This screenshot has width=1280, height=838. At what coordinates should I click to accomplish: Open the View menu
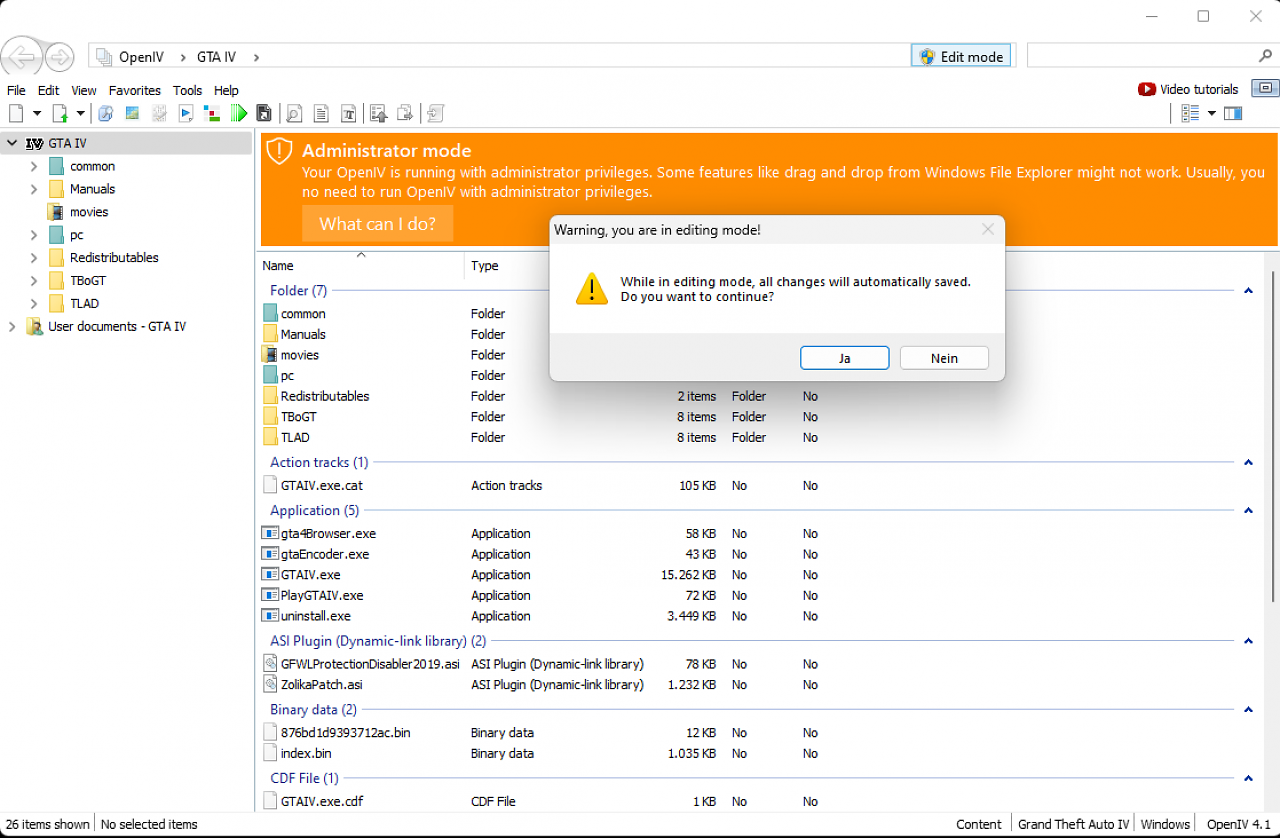point(84,90)
